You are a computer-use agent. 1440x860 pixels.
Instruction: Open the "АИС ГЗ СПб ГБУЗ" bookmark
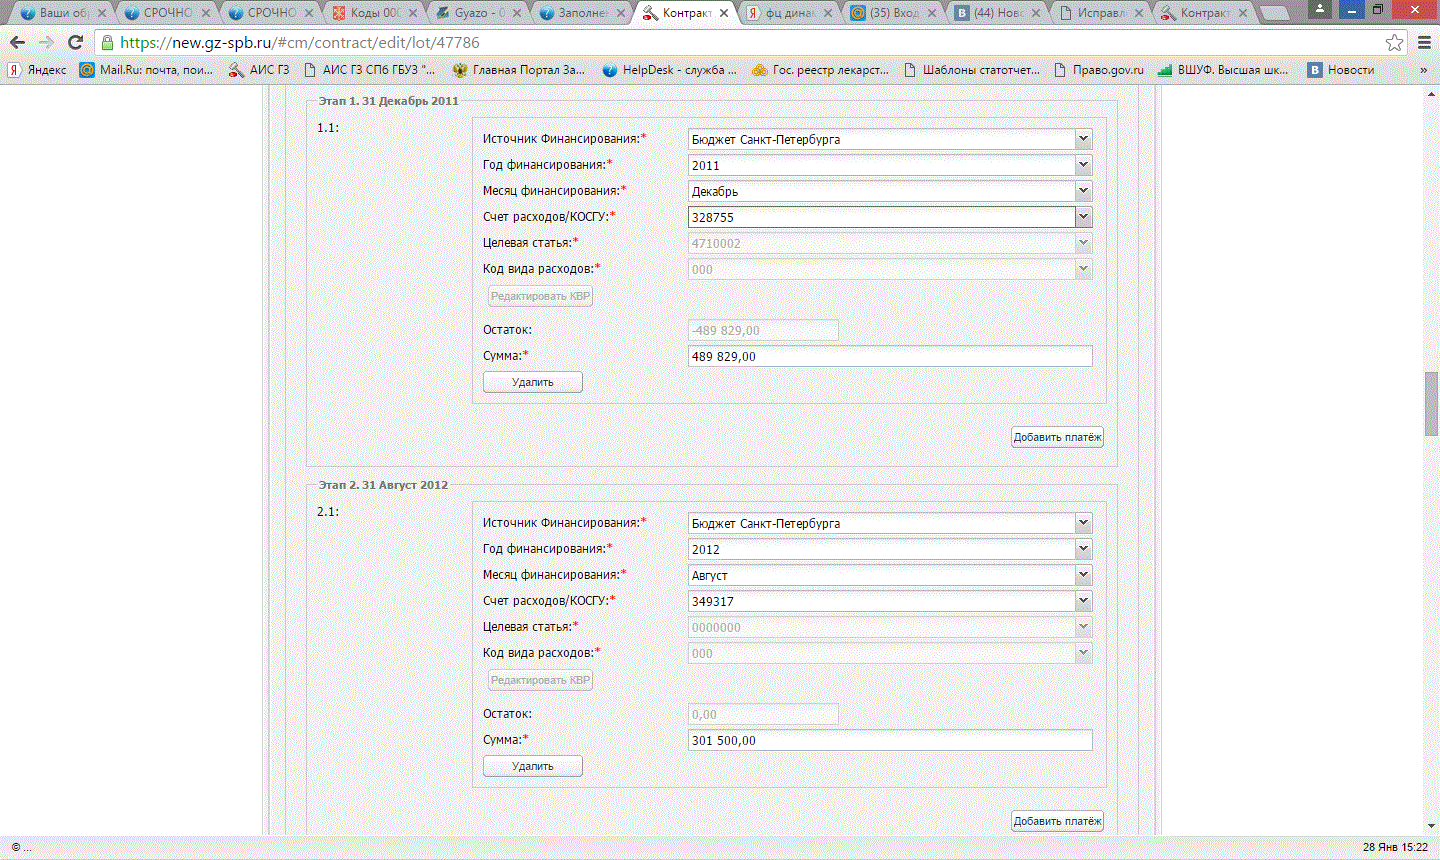(x=369, y=70)
